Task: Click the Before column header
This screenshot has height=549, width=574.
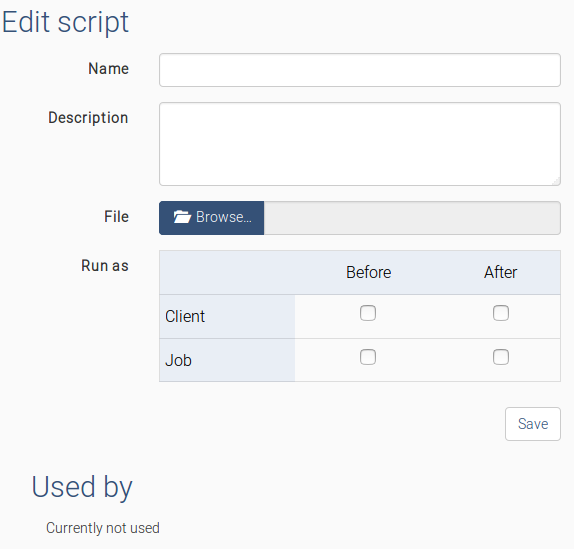Action: 369,272
